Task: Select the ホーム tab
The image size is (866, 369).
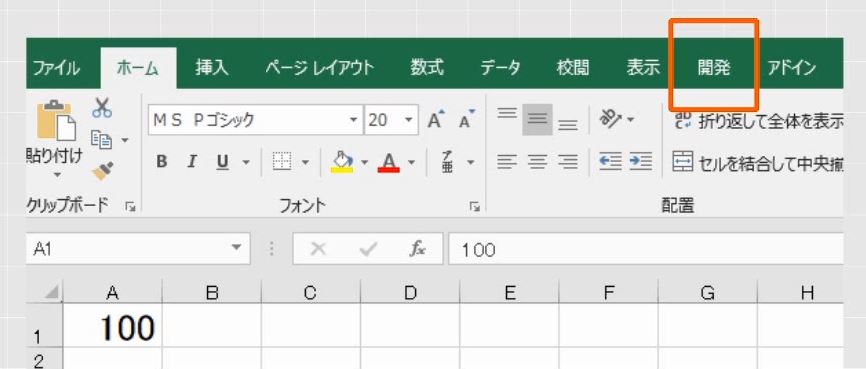Action: click(138, 68)
